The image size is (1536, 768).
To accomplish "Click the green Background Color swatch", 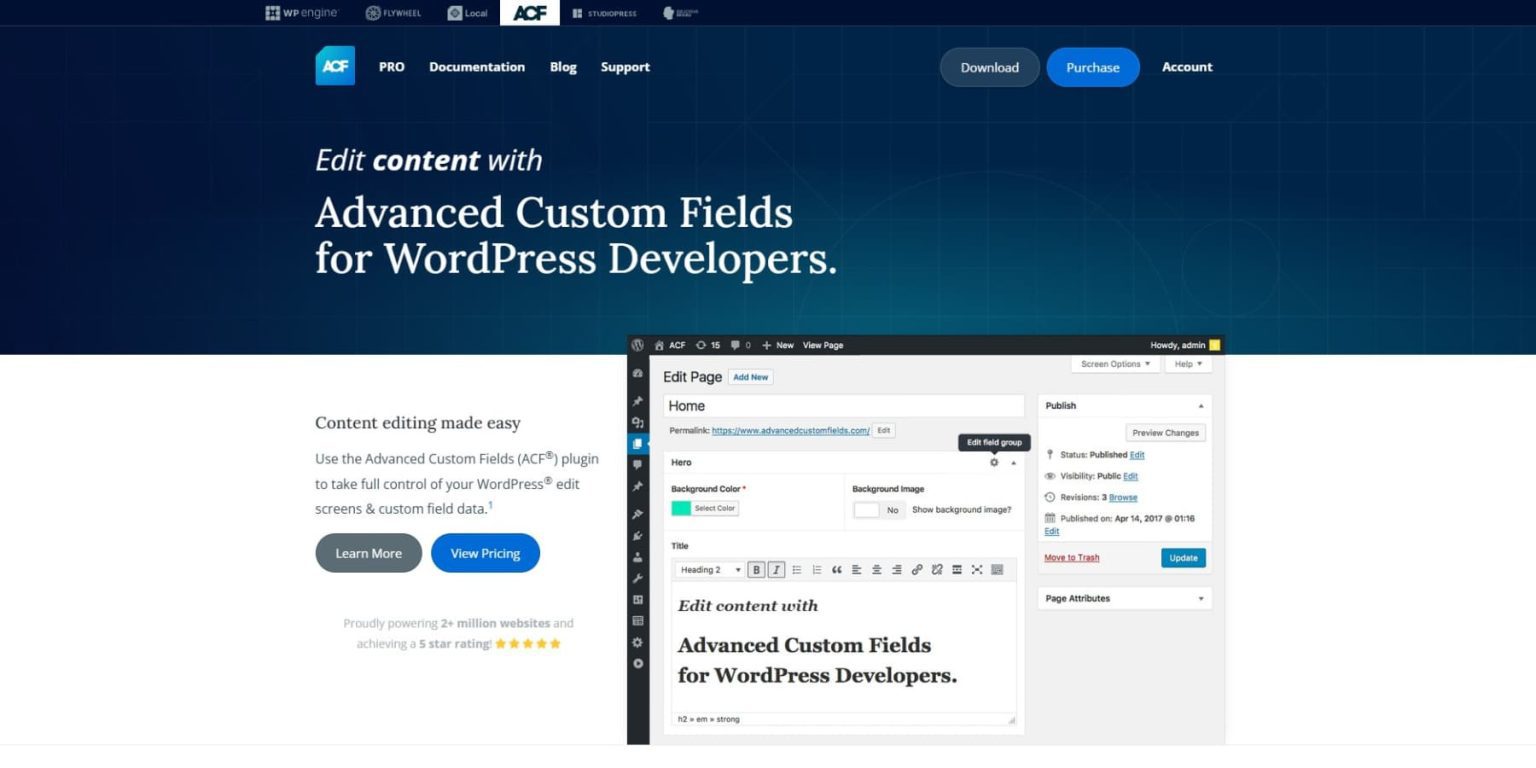I will tap(684, 508).
